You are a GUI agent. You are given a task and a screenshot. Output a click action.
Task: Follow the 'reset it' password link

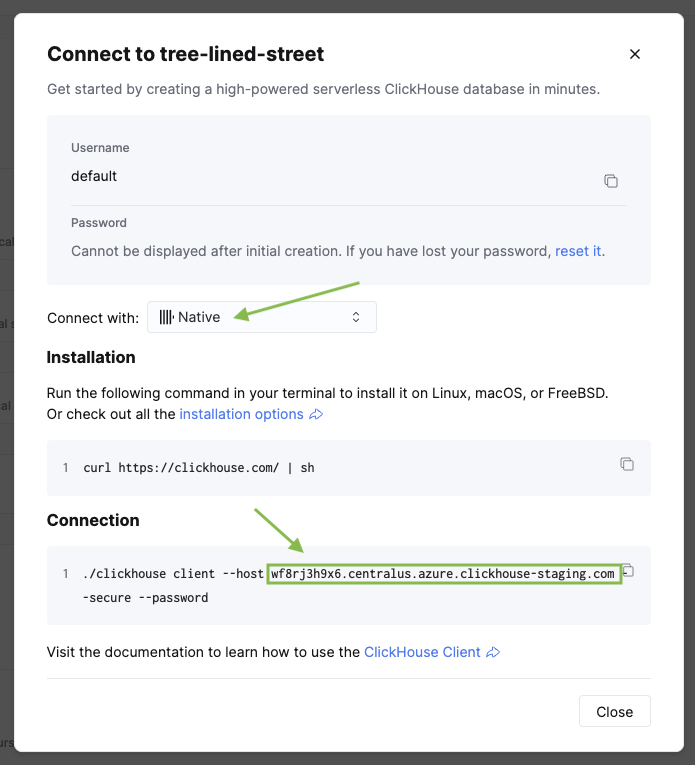coord(578,251)
